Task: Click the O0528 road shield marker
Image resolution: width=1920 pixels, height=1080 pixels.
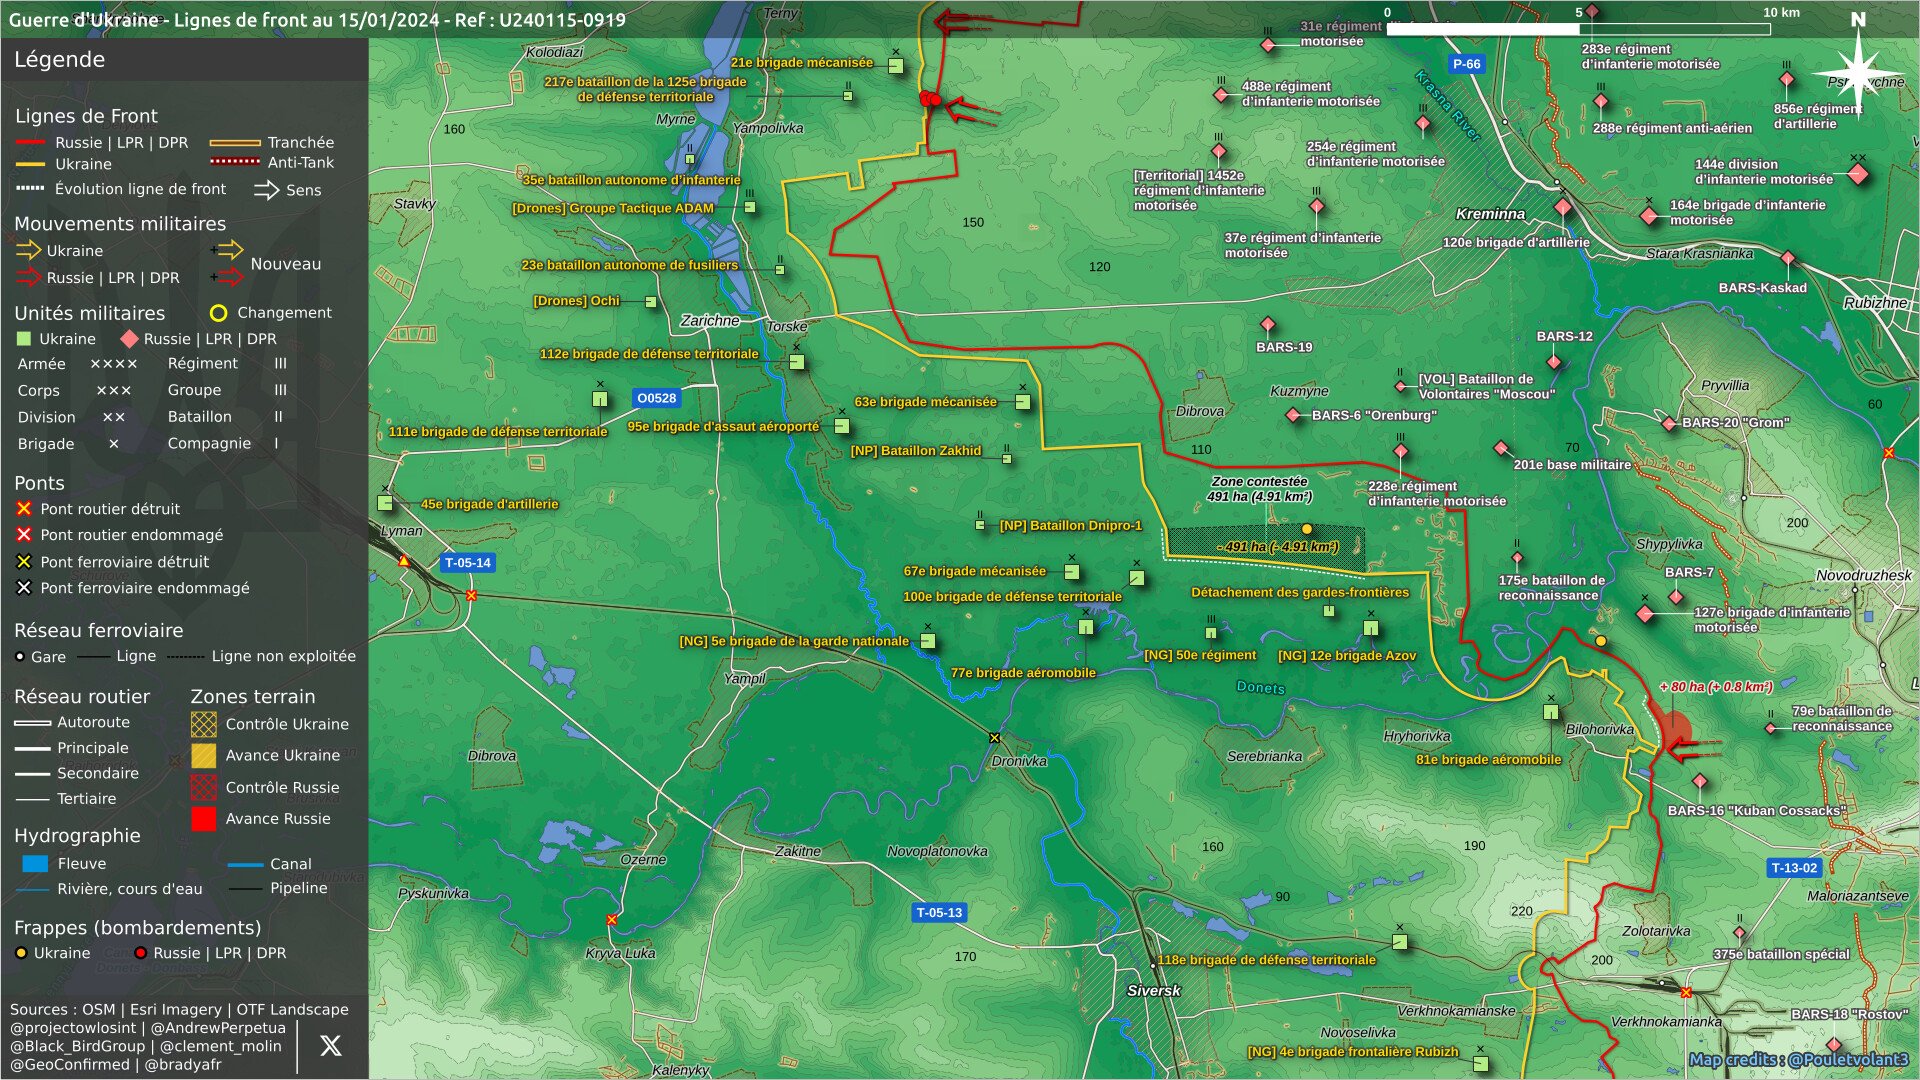Action: coord(656,398)
